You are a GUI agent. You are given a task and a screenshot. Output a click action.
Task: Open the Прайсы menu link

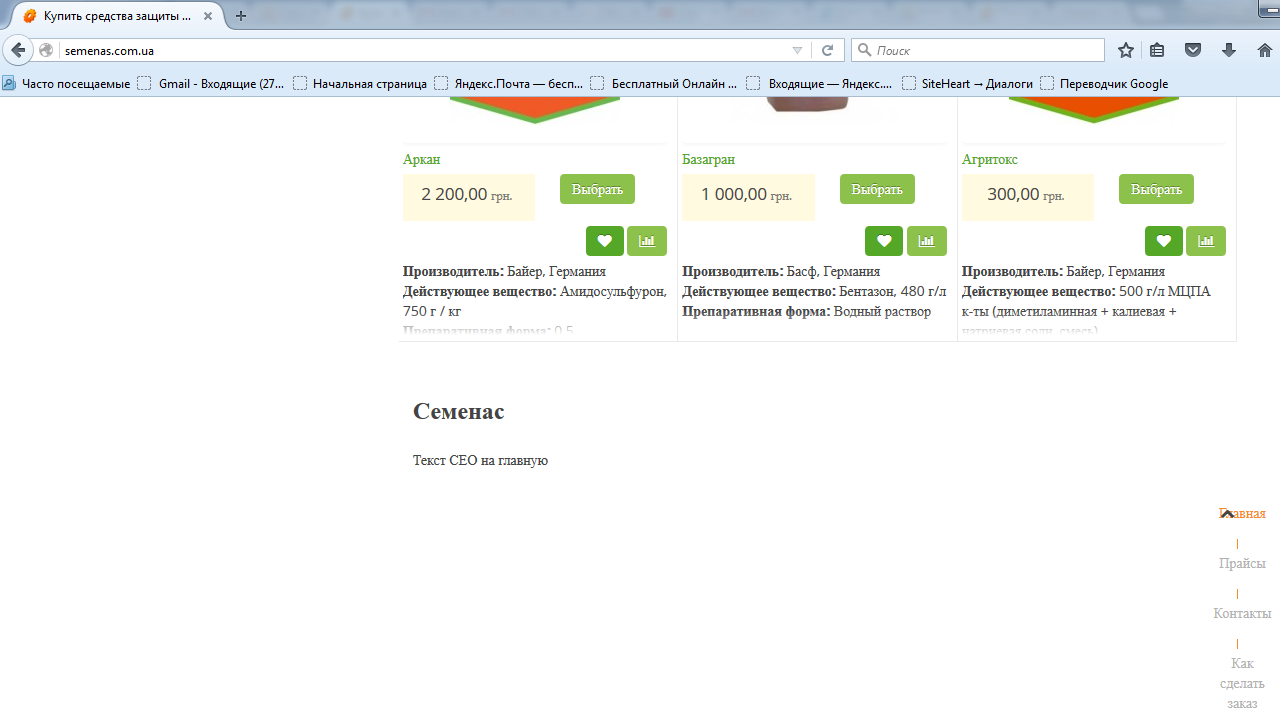[1242, 563]
